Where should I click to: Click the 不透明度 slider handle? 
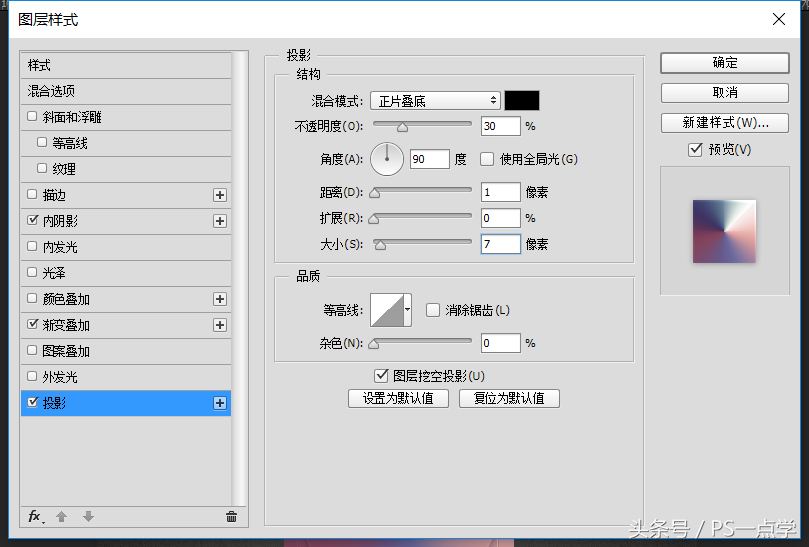[402, 127]
